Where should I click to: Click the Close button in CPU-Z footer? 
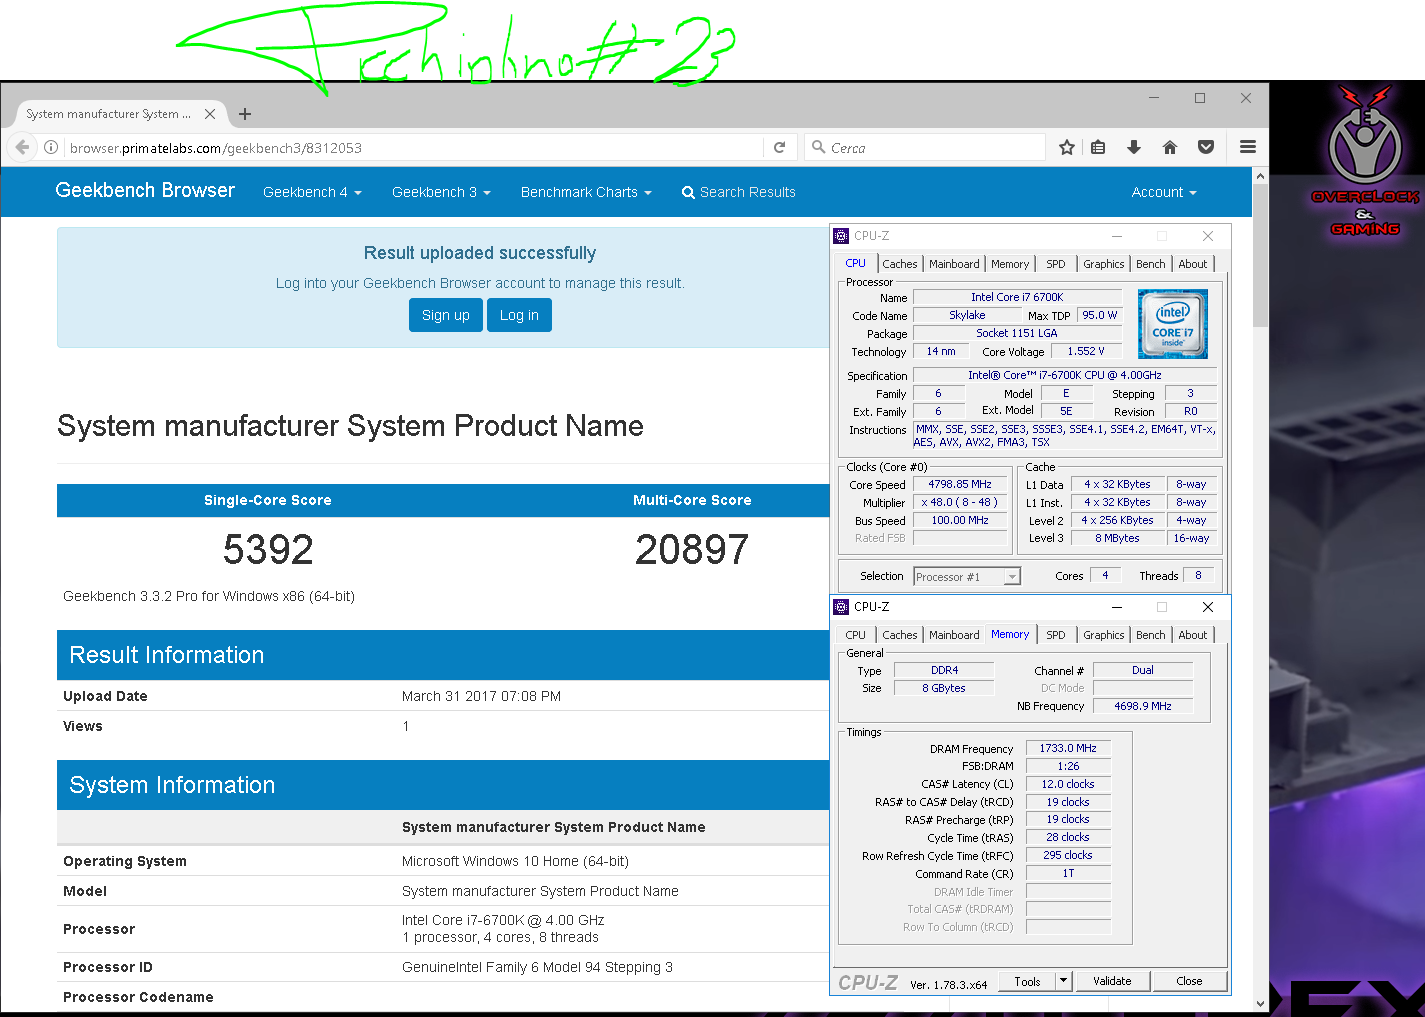click(1189, 981)
